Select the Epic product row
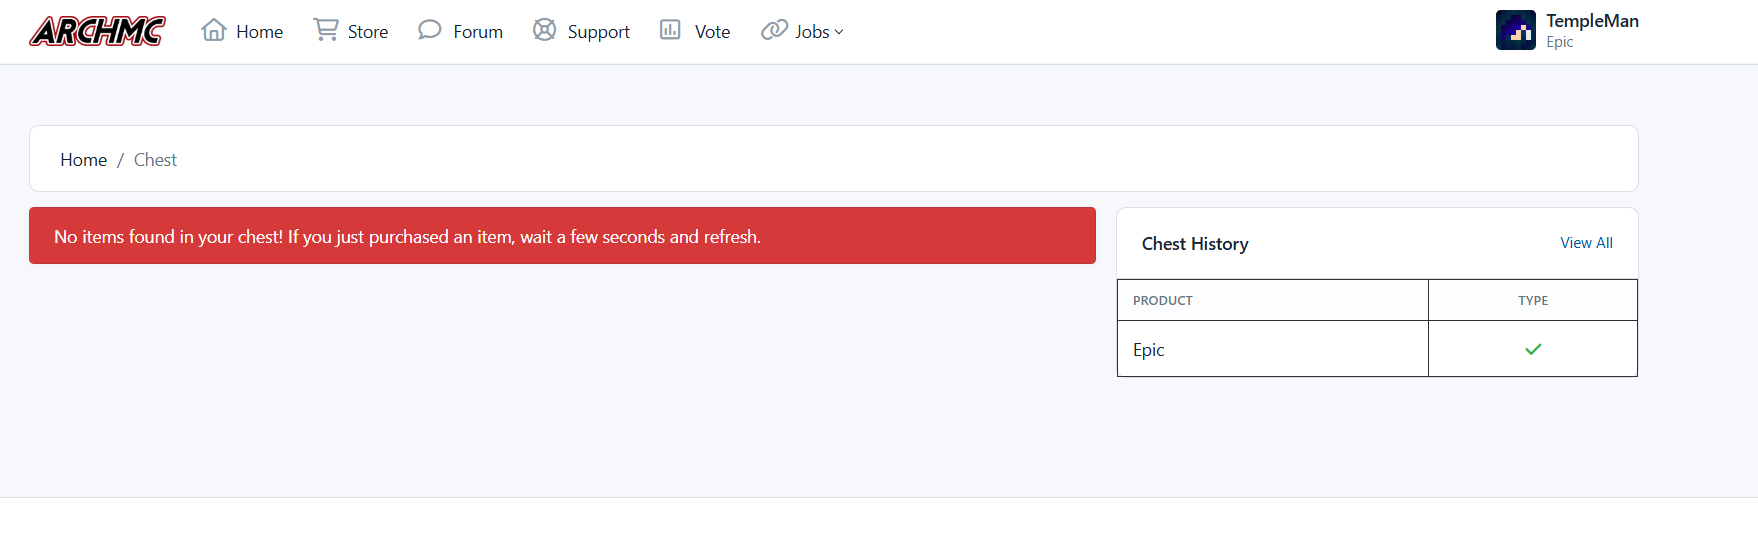Viewport: 1758px width, 539px height. tap(1377, 349)
